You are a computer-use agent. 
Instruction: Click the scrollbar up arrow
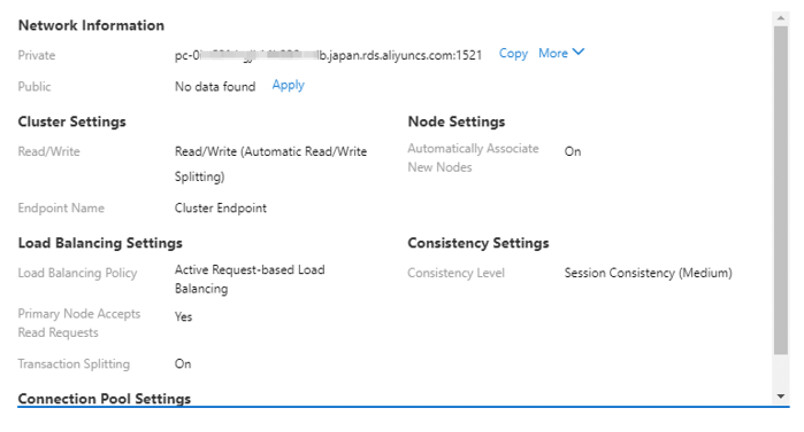(x=781, y=18)
